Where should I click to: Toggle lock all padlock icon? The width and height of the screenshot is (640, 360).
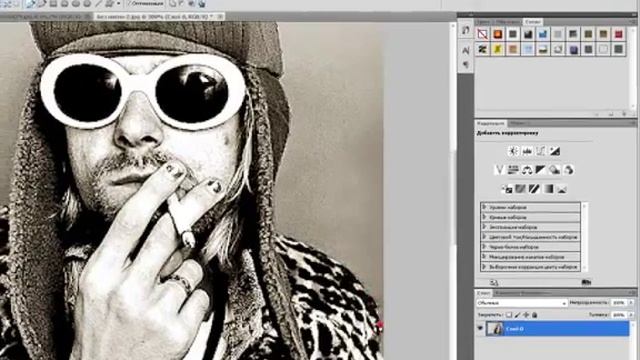[x=535, y=315]
